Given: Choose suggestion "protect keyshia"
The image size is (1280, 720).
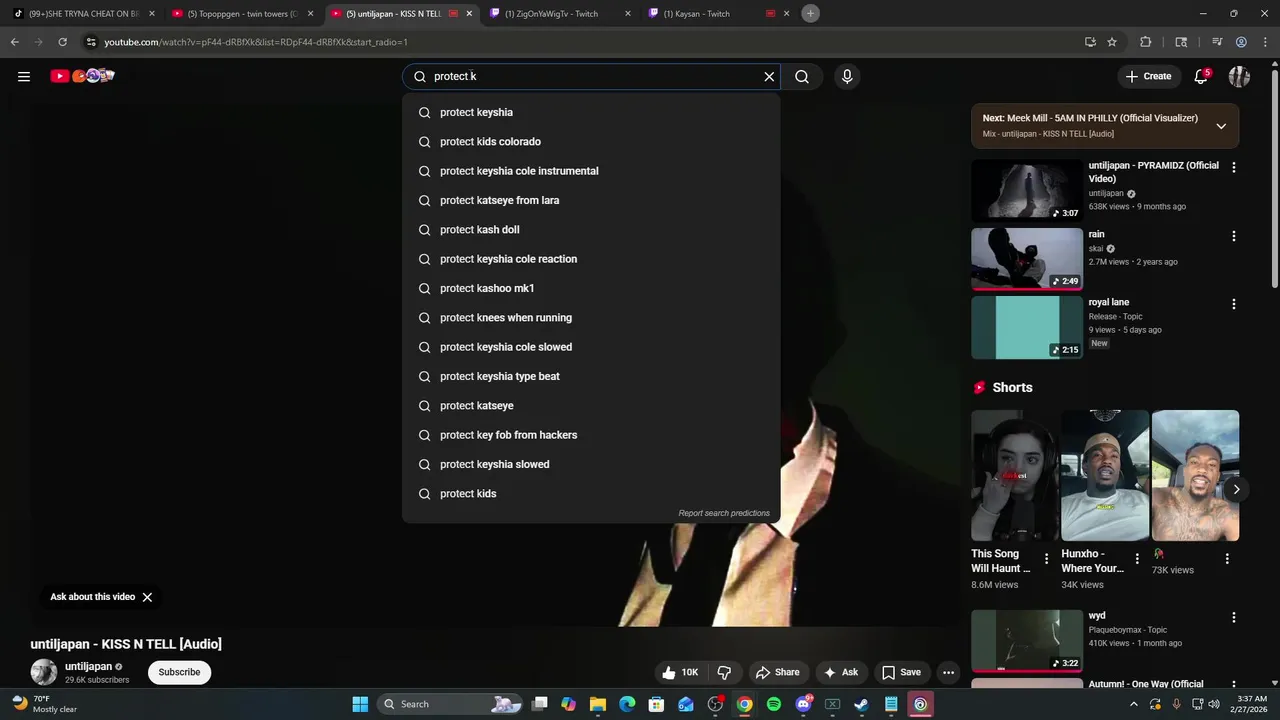Looking at the screenshot, I should pyautogui.click(x=591, y=112).
